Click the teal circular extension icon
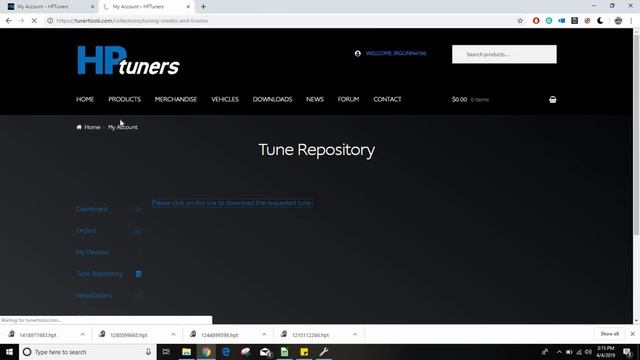640x360 pixels. tap(549, 20)
